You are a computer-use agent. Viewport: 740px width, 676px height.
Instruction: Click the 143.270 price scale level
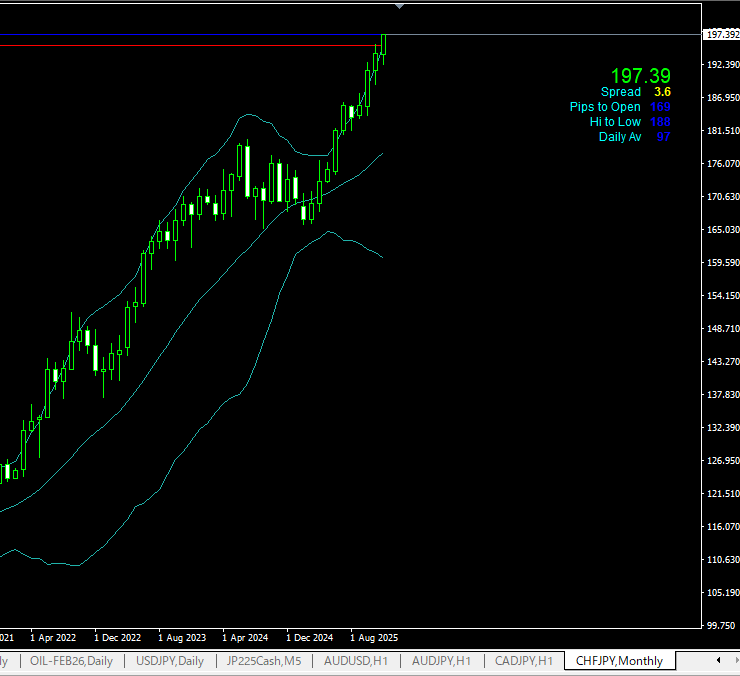722,361
